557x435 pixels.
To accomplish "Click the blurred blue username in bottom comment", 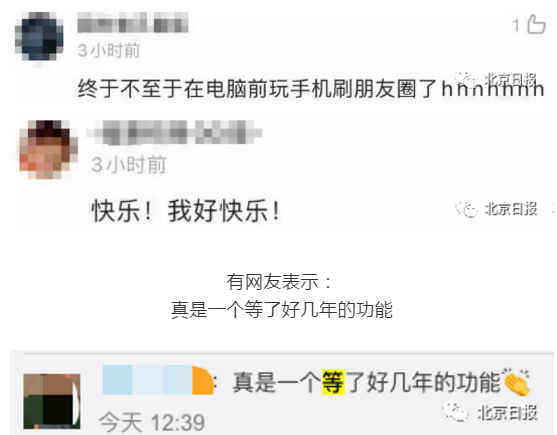I will (x=158, y=380).
